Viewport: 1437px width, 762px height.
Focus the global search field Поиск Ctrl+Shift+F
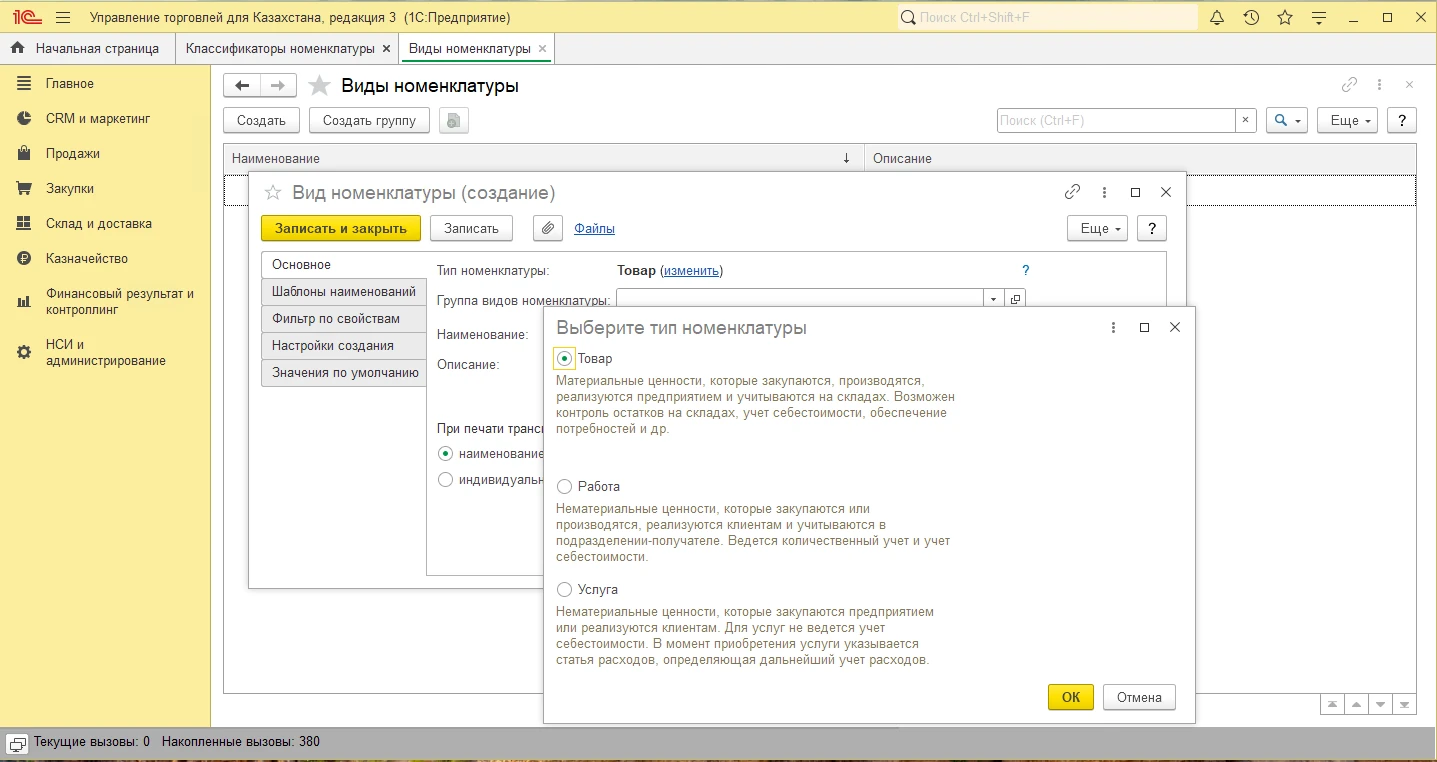pyautogui.click(x=1048, y=18)
